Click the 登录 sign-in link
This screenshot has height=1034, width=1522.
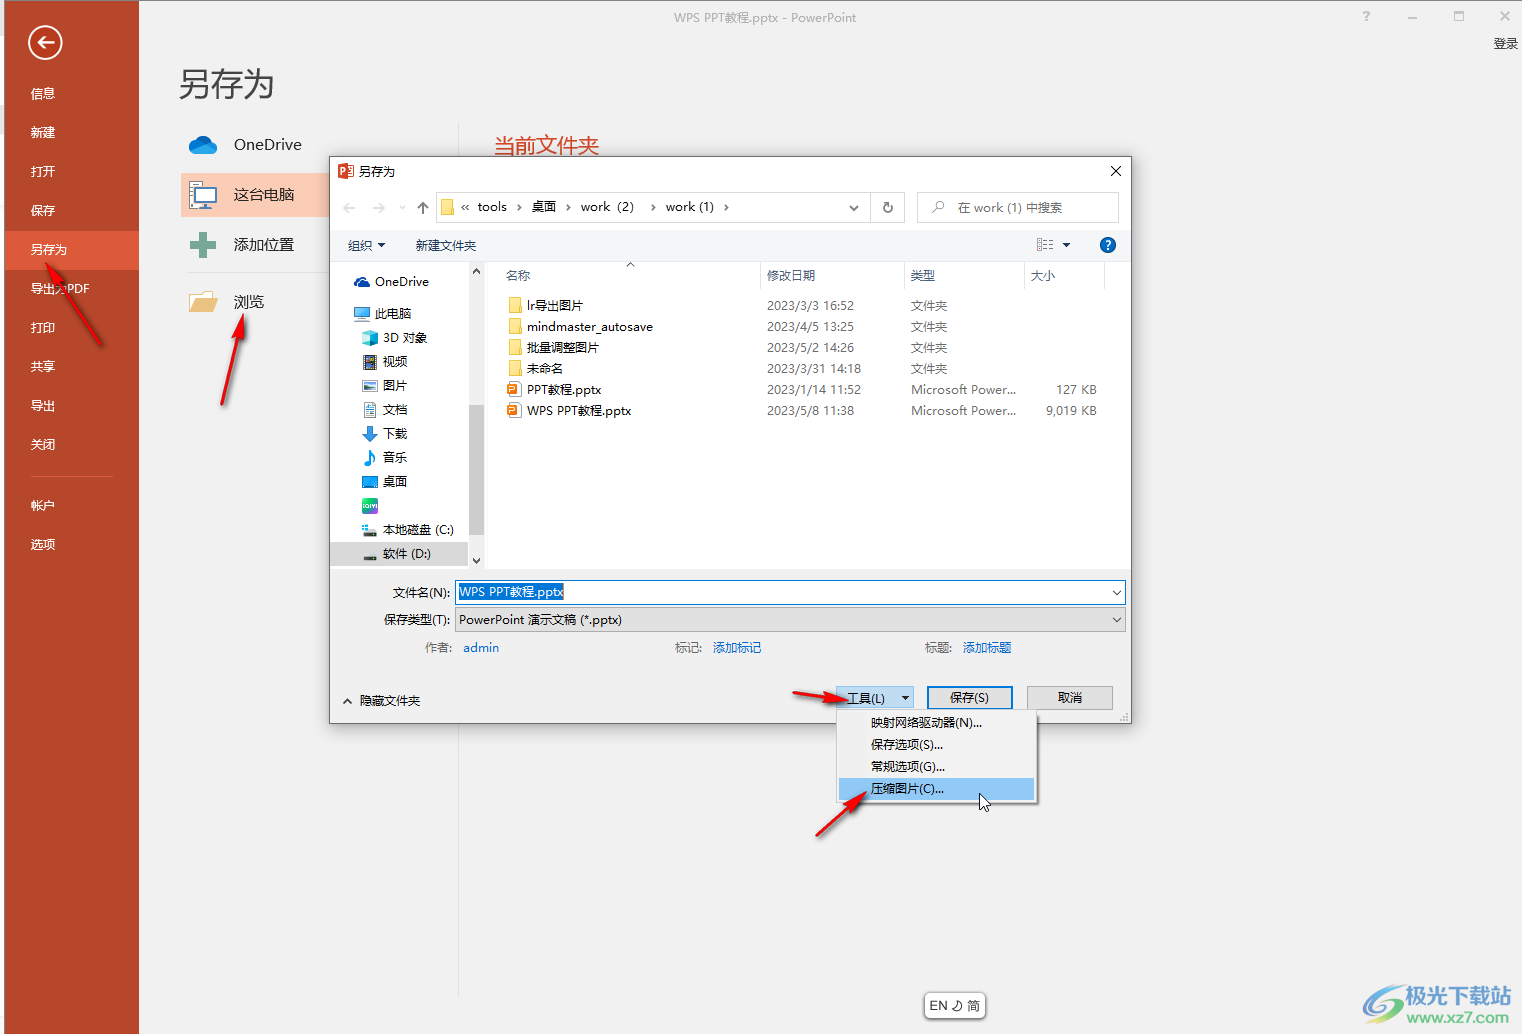coord(1505,44)
